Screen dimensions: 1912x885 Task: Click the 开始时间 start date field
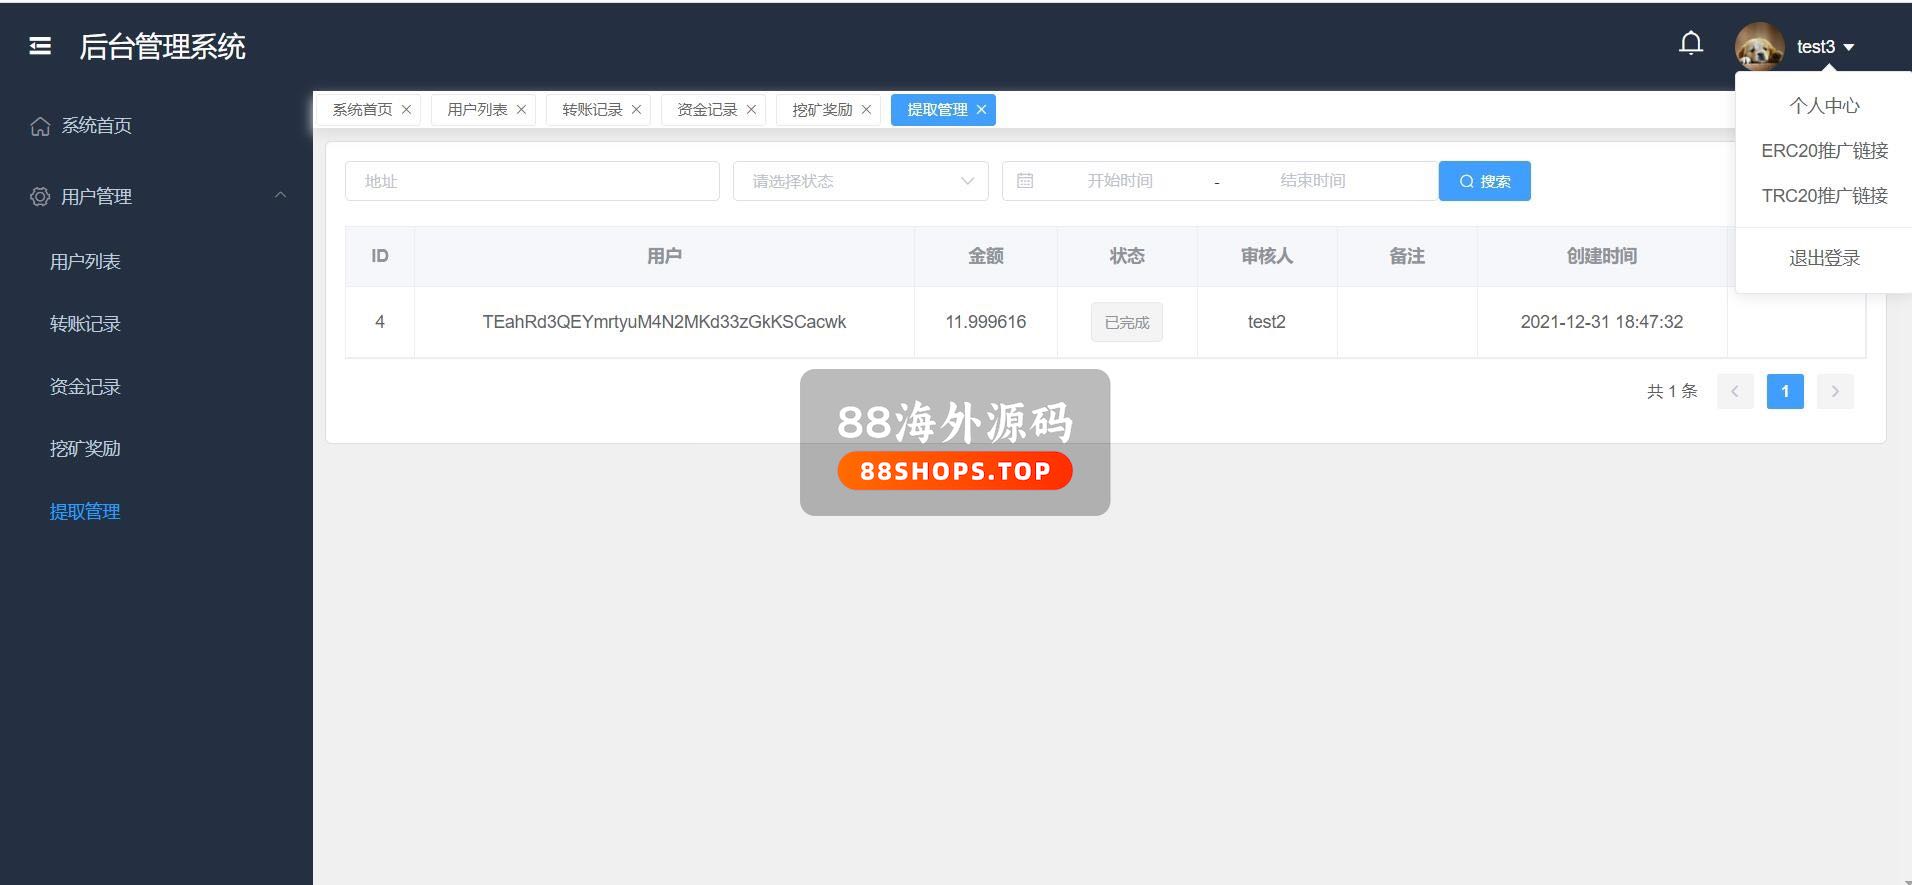click(1119, 181)
